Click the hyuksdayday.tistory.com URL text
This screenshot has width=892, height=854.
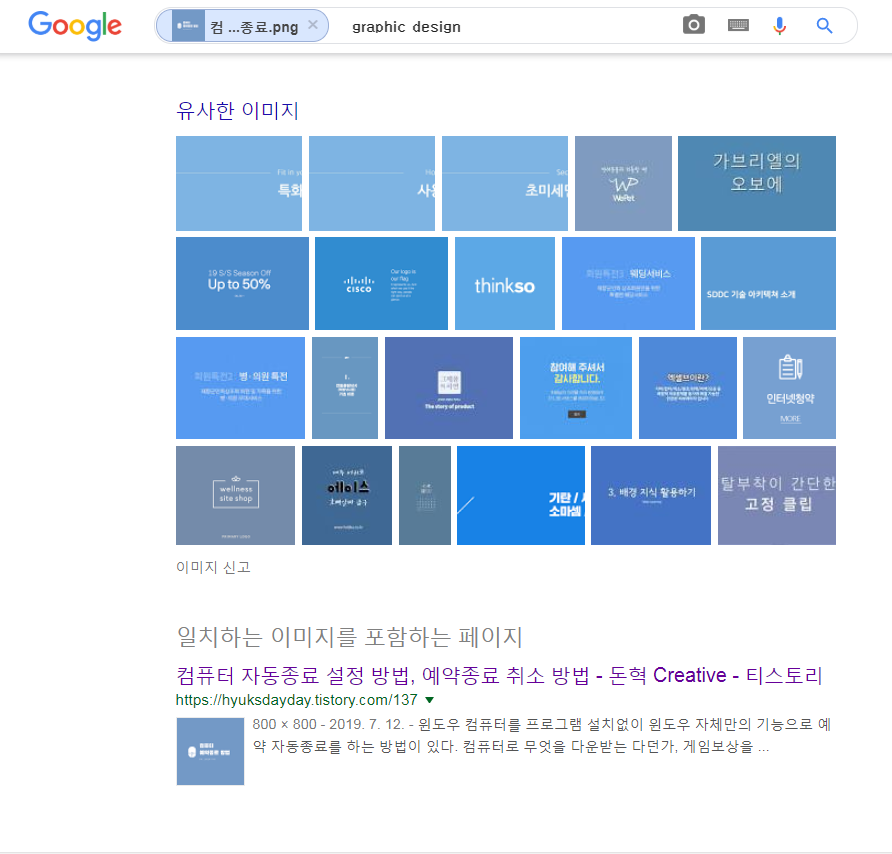[x=296, y=700]
